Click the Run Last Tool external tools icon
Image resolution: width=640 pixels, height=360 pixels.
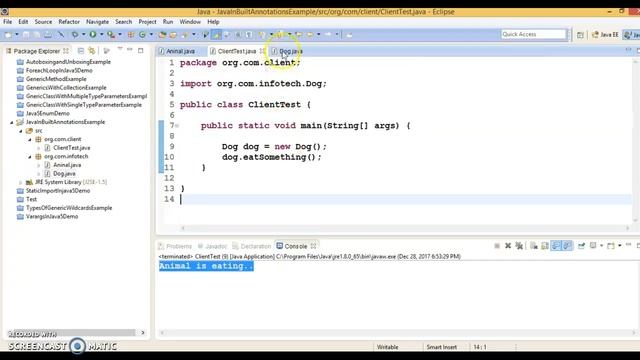pyautogui.click(x=110, y=35)
